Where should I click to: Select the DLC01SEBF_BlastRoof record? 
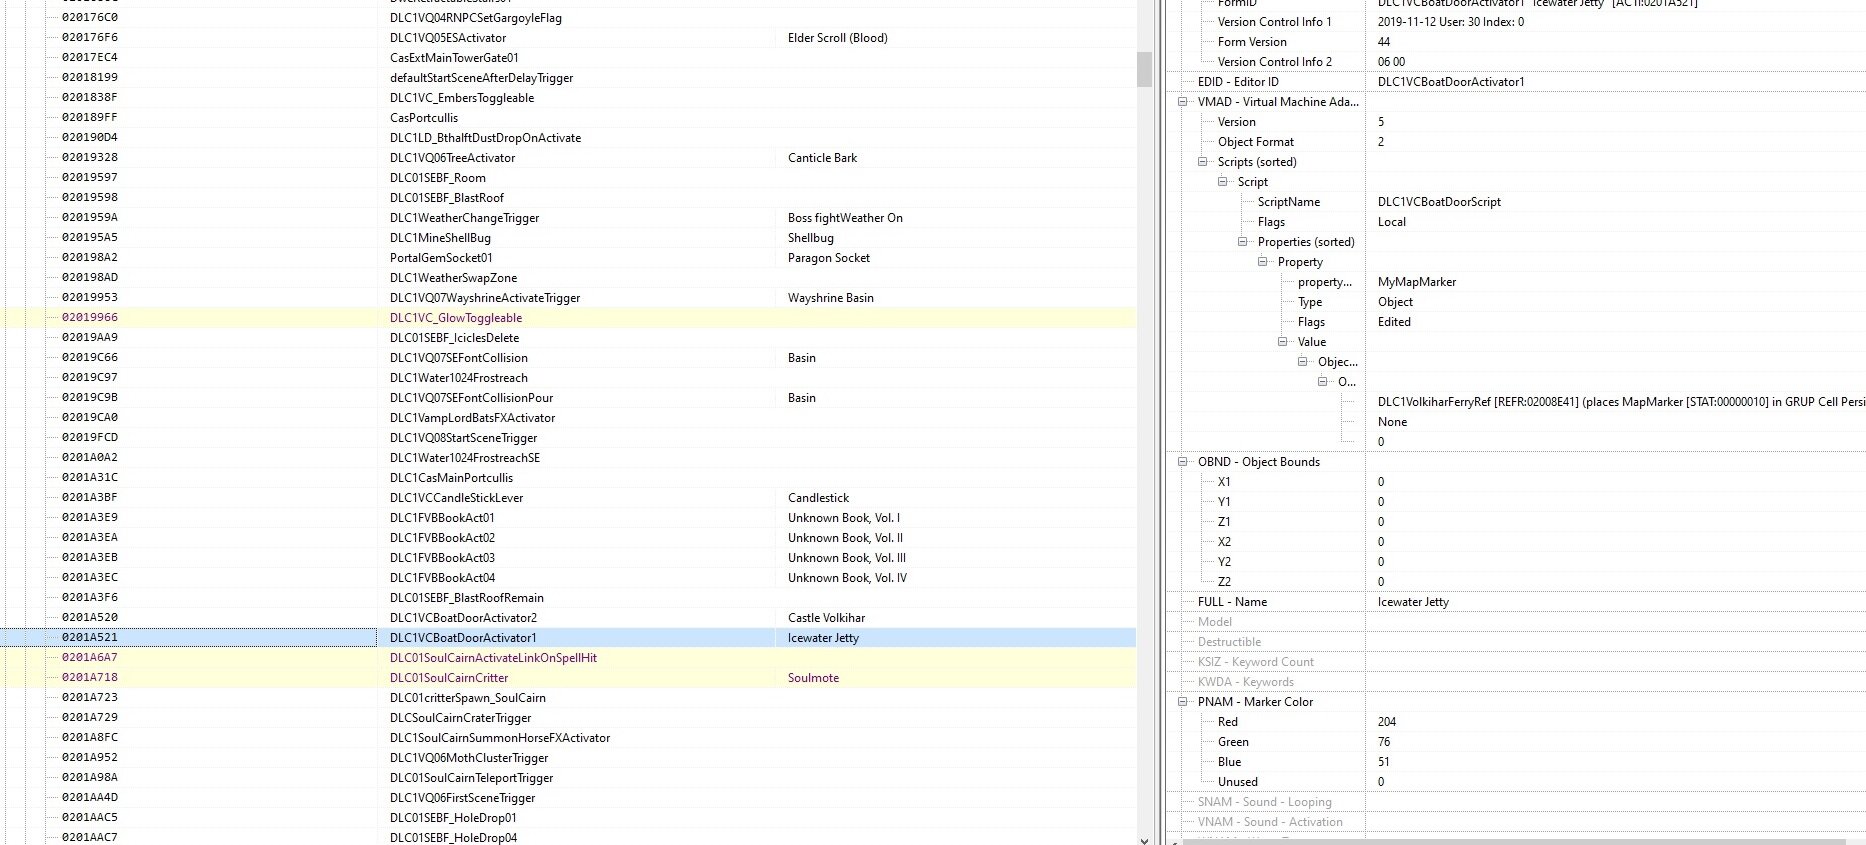point(568,198)
